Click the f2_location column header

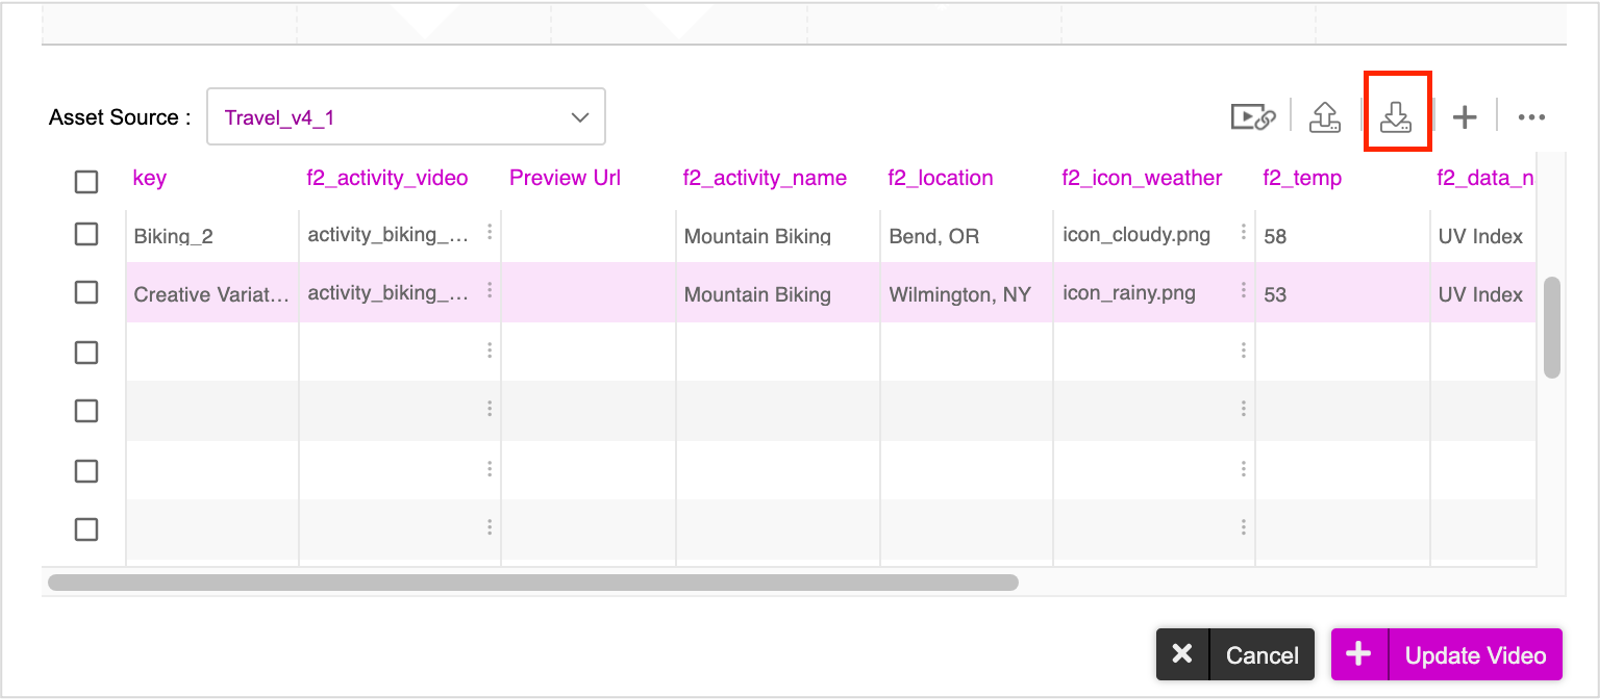click(x=941, y=178)
